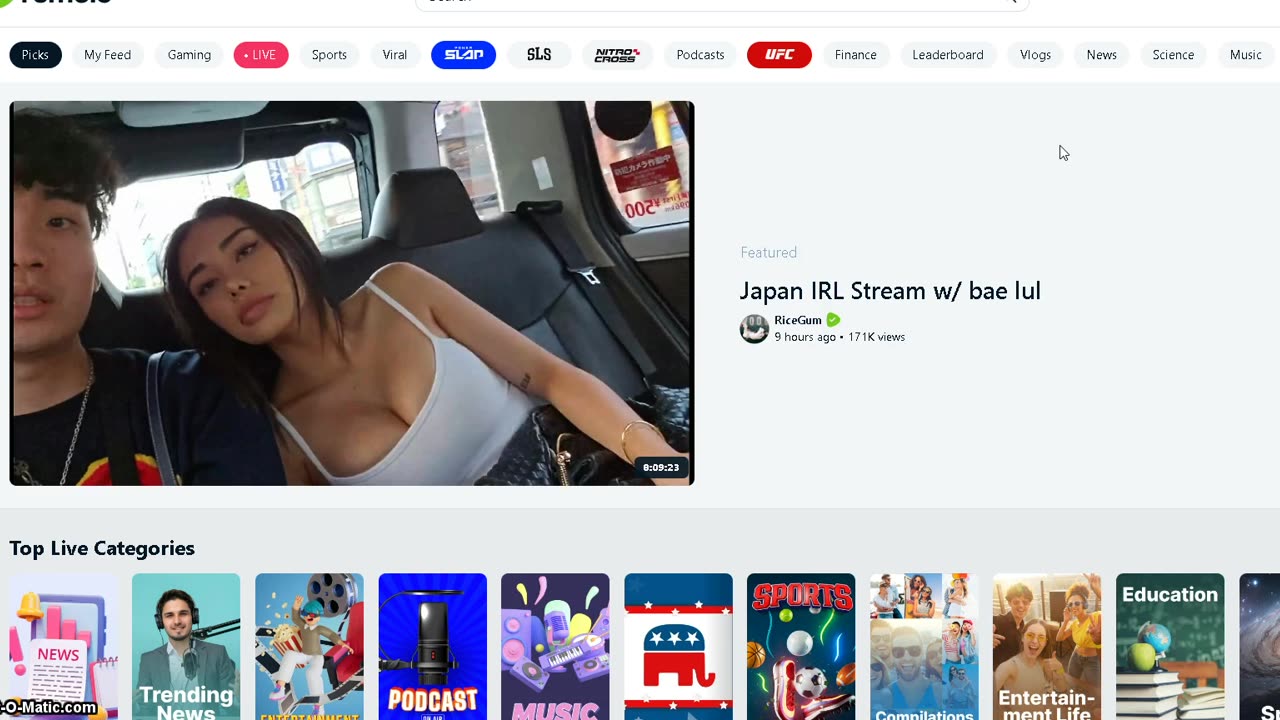Click the UFC logo chip
This screenshot has height=720, width=1280.
coord(779,55)
